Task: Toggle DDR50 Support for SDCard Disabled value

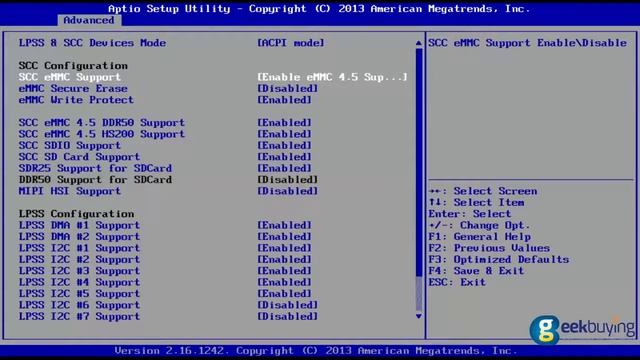Action: (287, 180)
